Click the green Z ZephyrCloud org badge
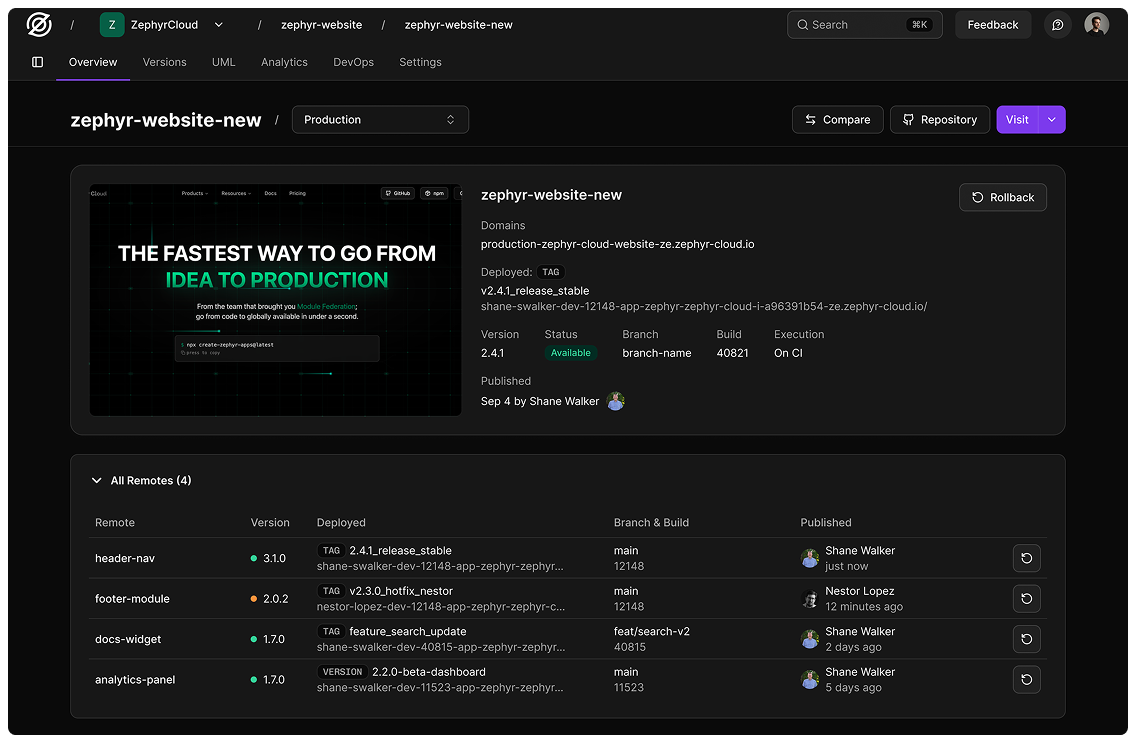Screen dimensions: 1136x744 tap(112, 25)
